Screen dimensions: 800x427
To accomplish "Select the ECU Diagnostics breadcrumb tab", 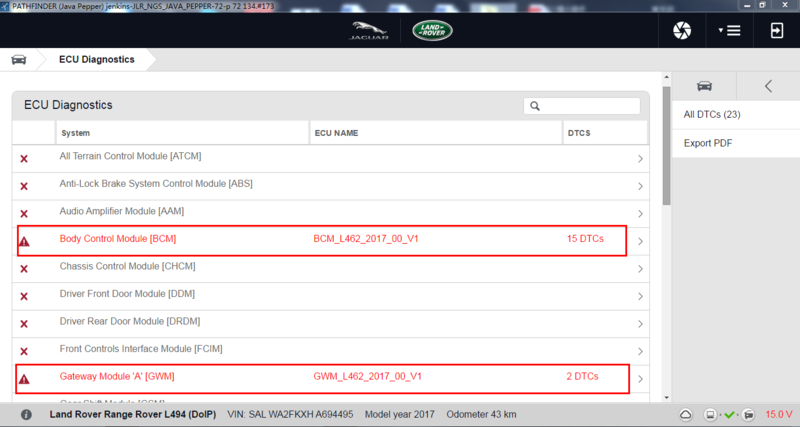I will [x=97, y=60].
